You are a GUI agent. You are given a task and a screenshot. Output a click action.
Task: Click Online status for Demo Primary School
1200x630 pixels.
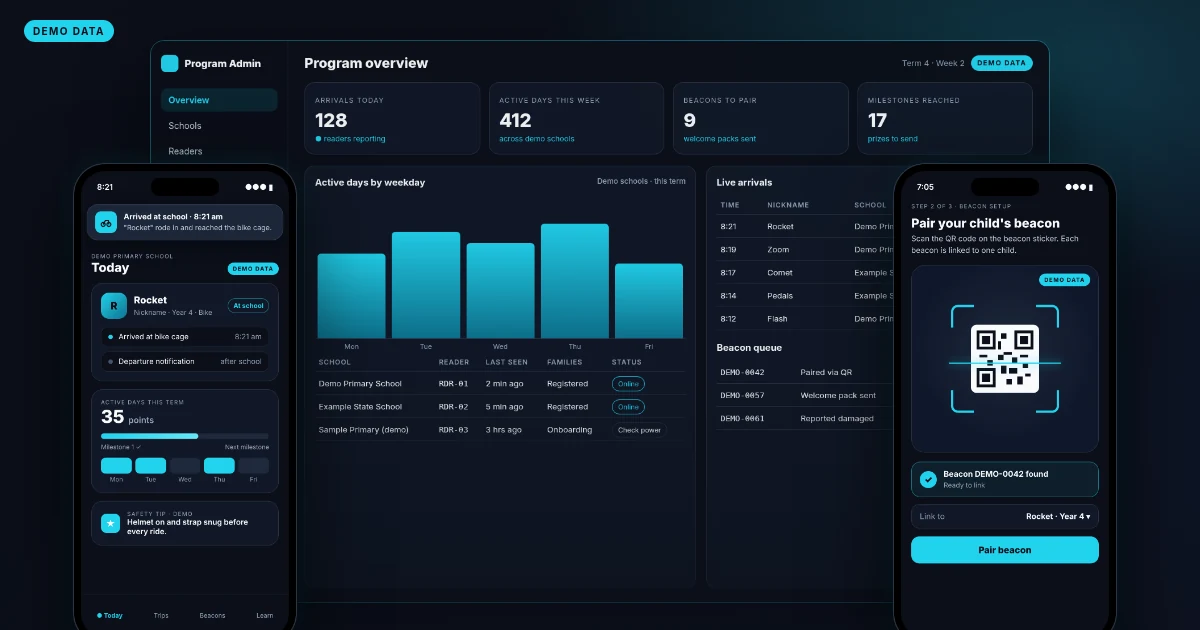(x=628, y=384)
